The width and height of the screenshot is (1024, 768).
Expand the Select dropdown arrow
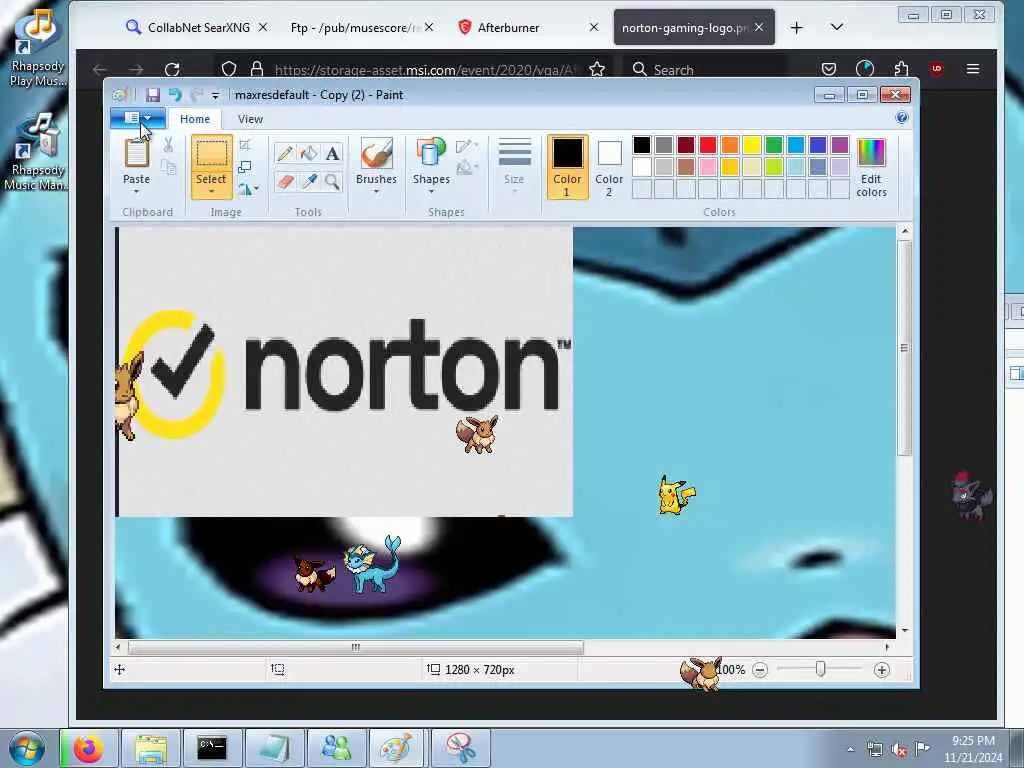pos(211,192)
